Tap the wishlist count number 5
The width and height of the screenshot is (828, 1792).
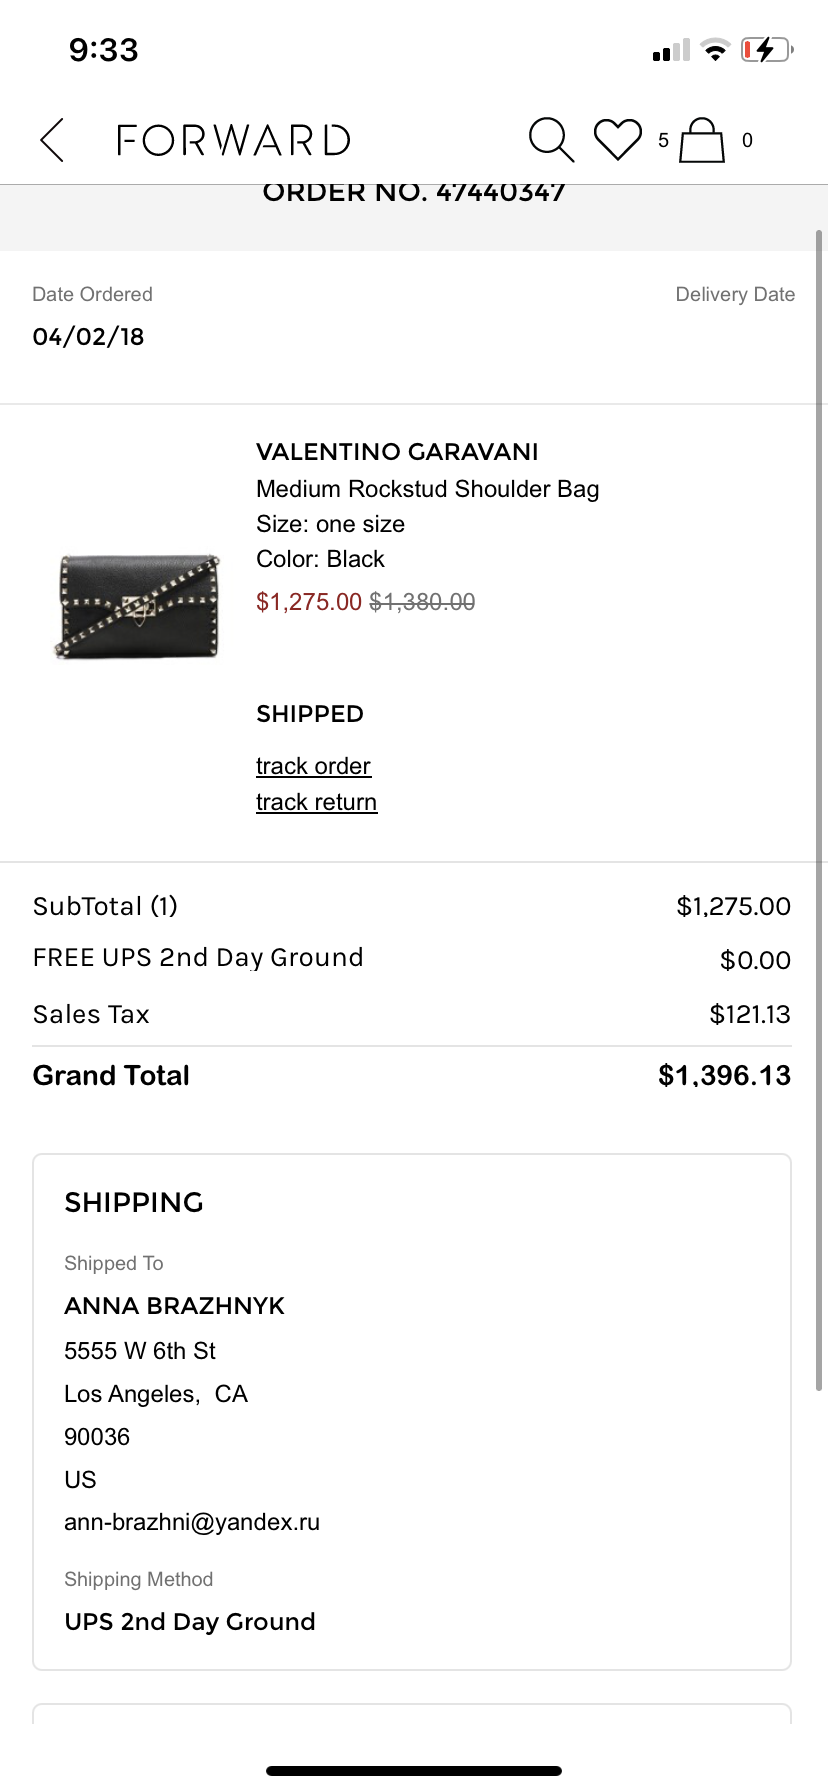click(x=663, y=141)
